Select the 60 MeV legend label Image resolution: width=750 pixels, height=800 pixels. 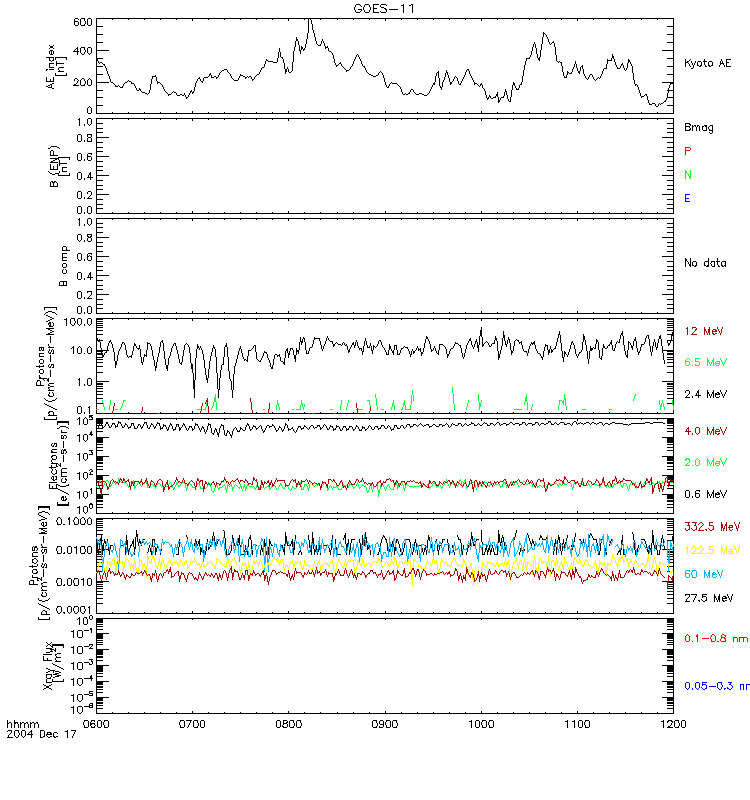pyautogui.click(x=704, y=574)
